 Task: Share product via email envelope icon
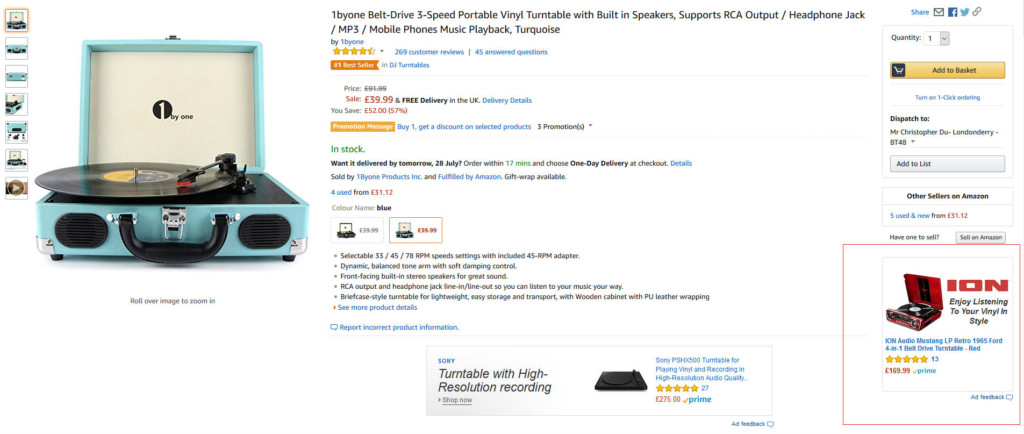point(939,12)
